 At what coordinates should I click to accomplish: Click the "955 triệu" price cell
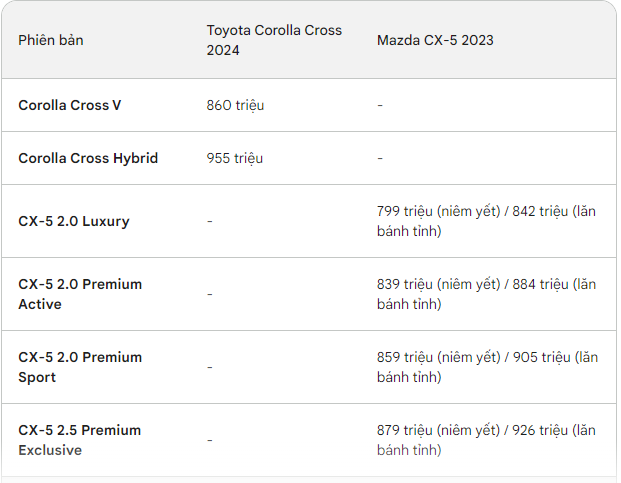pyautogui.click(x=236, y=158)
